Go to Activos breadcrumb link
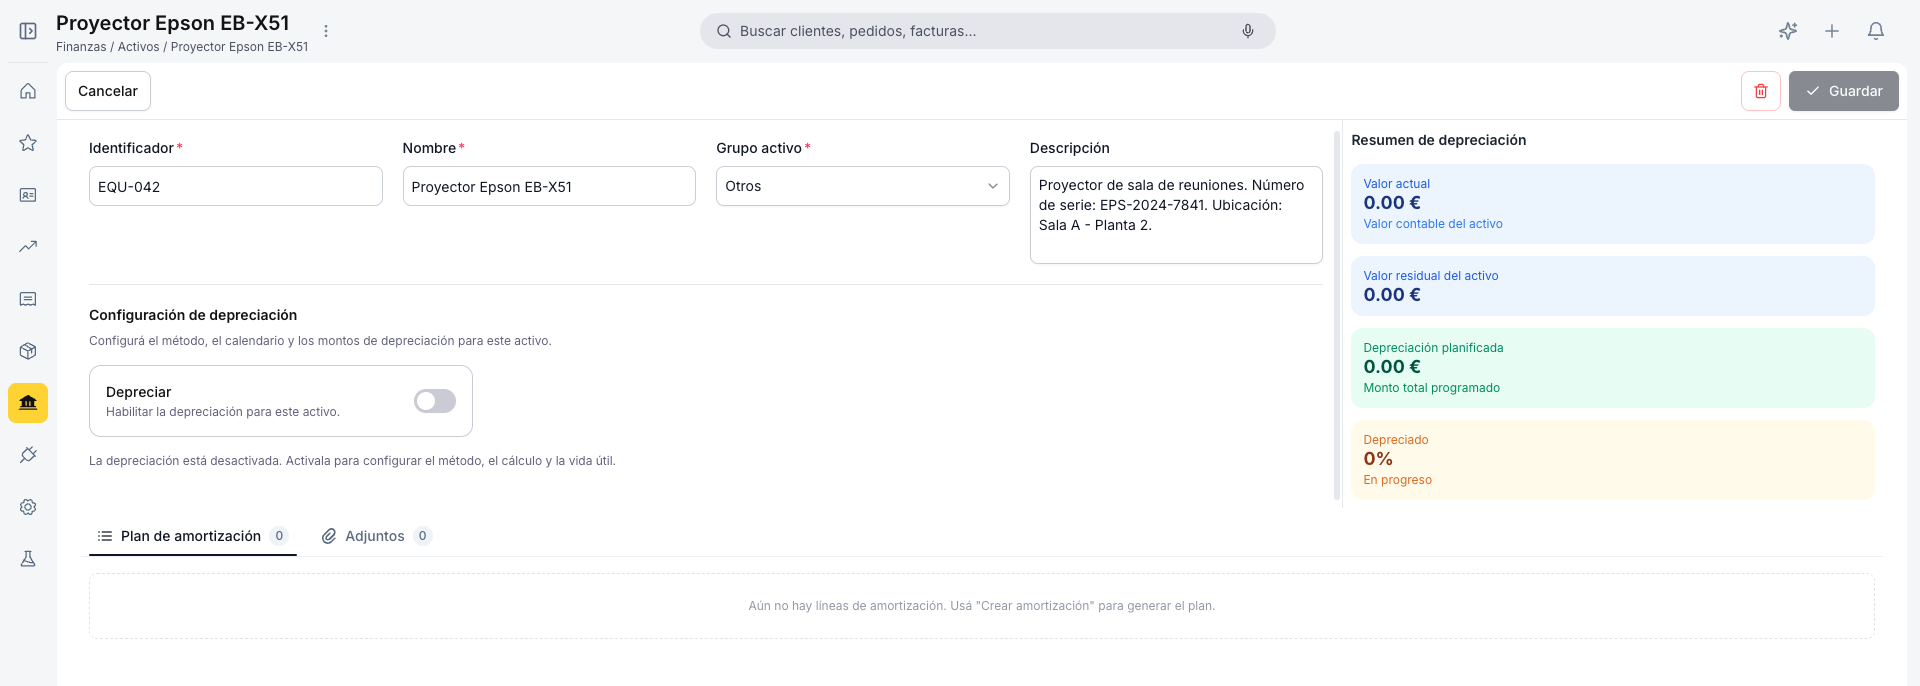This screenshot has width=1920, height=686. [138, 47]
